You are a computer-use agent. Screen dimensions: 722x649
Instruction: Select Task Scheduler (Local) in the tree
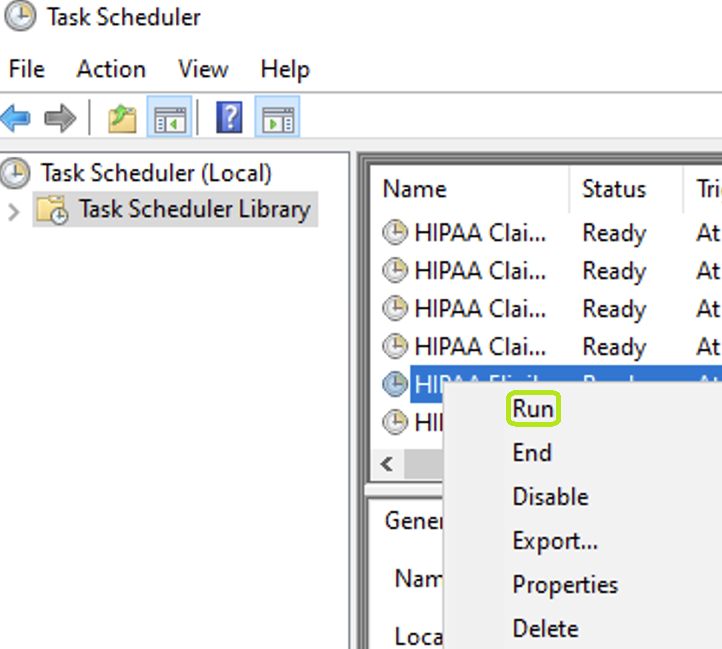156,173
